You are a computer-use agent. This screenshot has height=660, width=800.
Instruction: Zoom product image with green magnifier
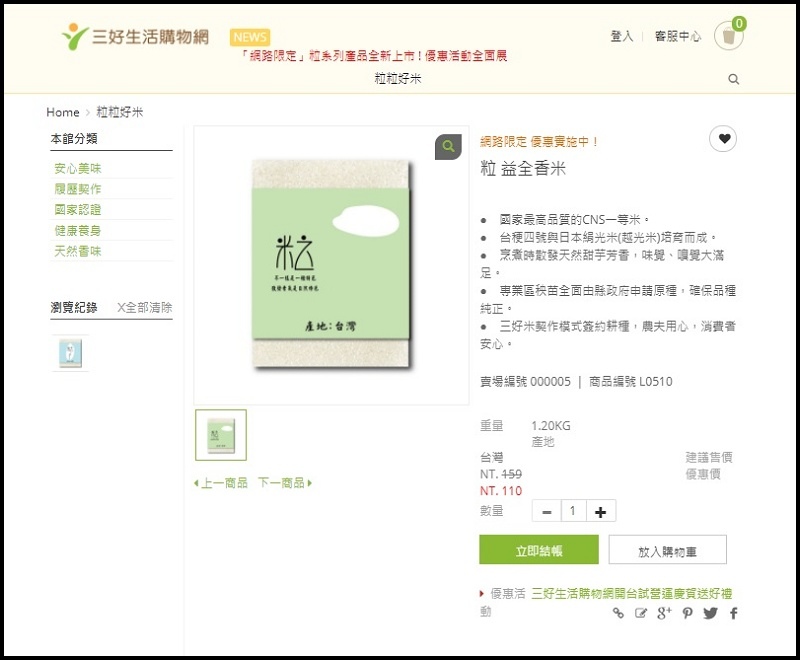click(x=448, y=146)
